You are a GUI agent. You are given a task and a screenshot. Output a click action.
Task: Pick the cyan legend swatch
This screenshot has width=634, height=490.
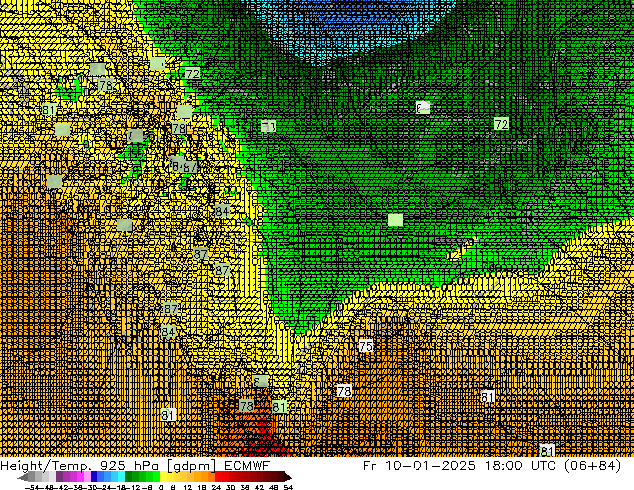point(121,477)
